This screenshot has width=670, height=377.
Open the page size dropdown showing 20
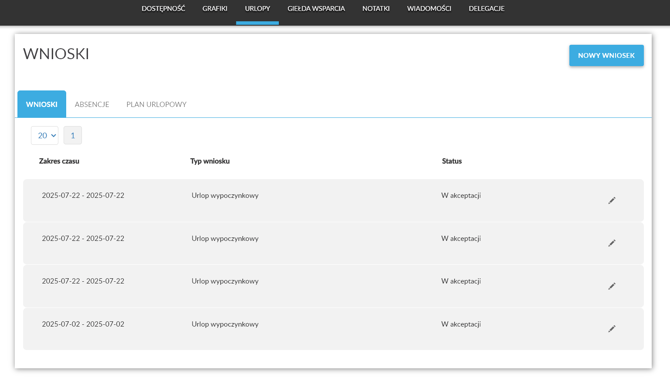(45, 135)
